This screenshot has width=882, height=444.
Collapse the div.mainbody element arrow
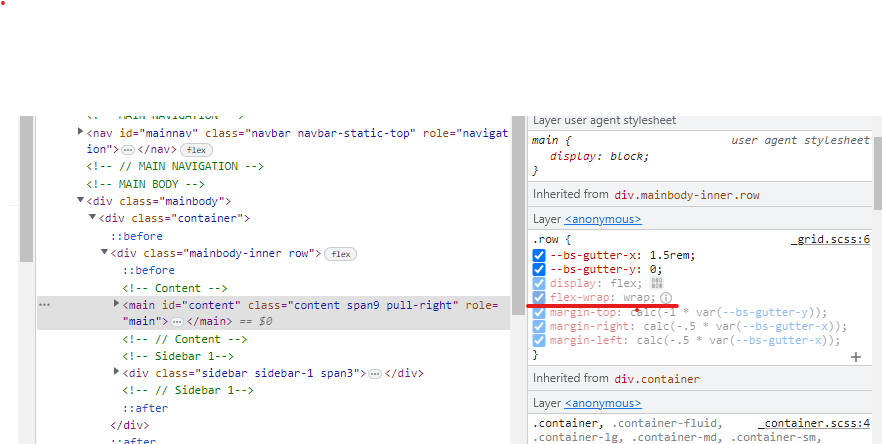(x=80, y=200)
